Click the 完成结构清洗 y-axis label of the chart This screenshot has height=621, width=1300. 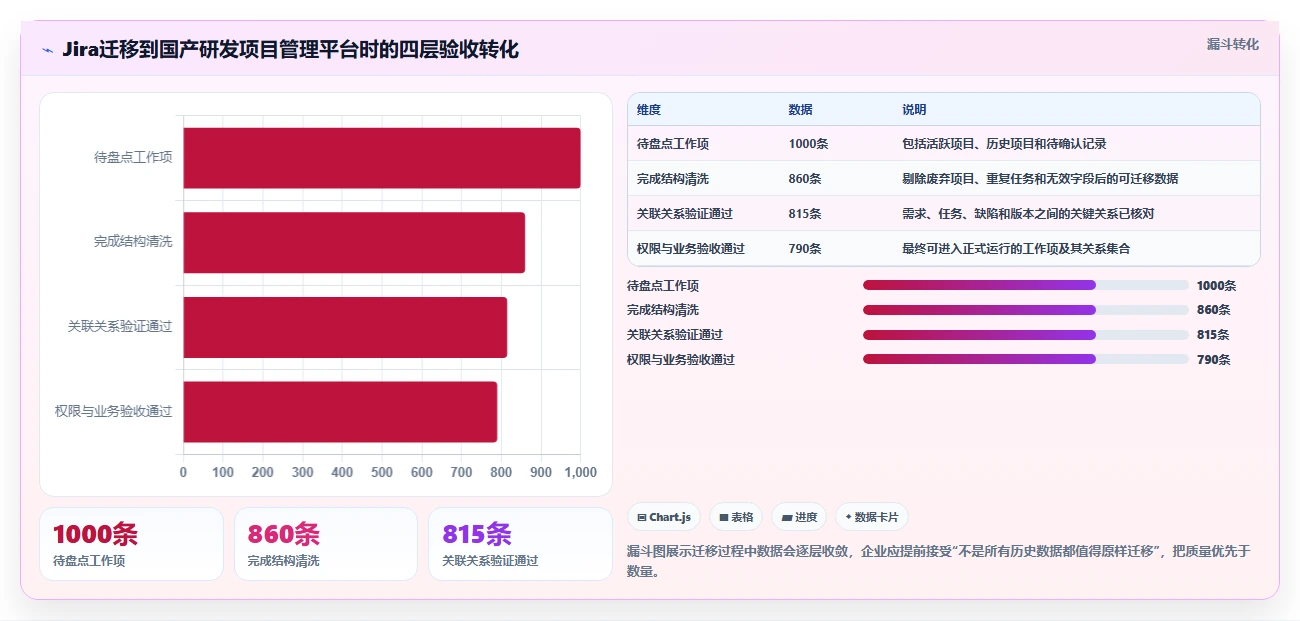tap(133, 242)
